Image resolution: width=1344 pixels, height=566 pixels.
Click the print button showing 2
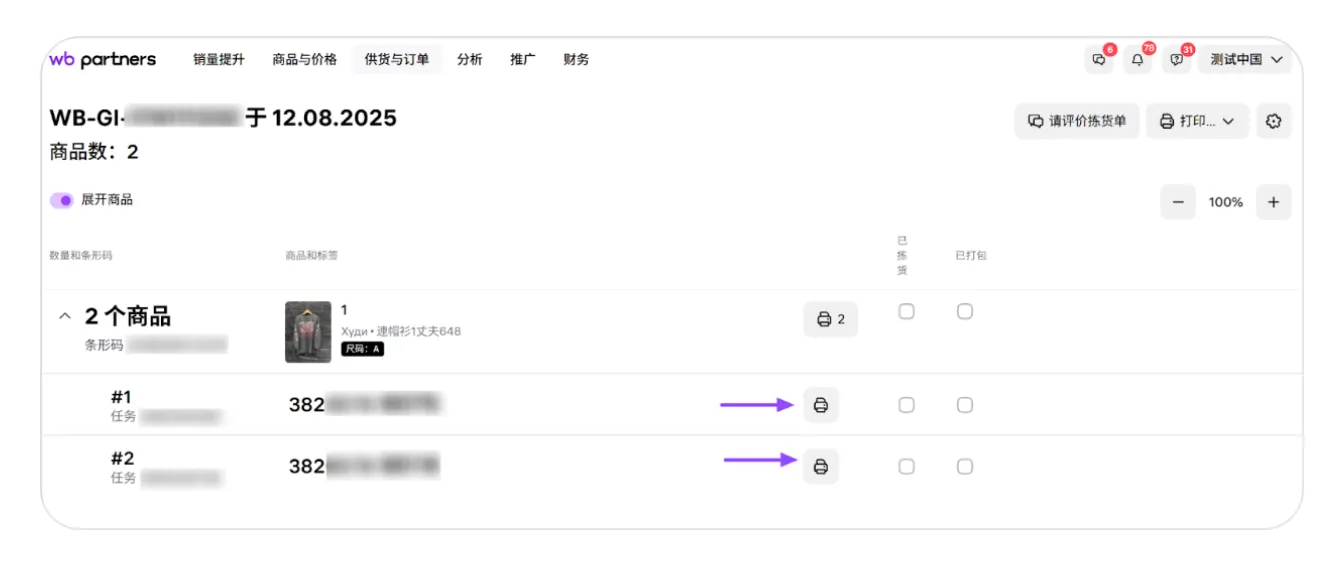(830, 319)
